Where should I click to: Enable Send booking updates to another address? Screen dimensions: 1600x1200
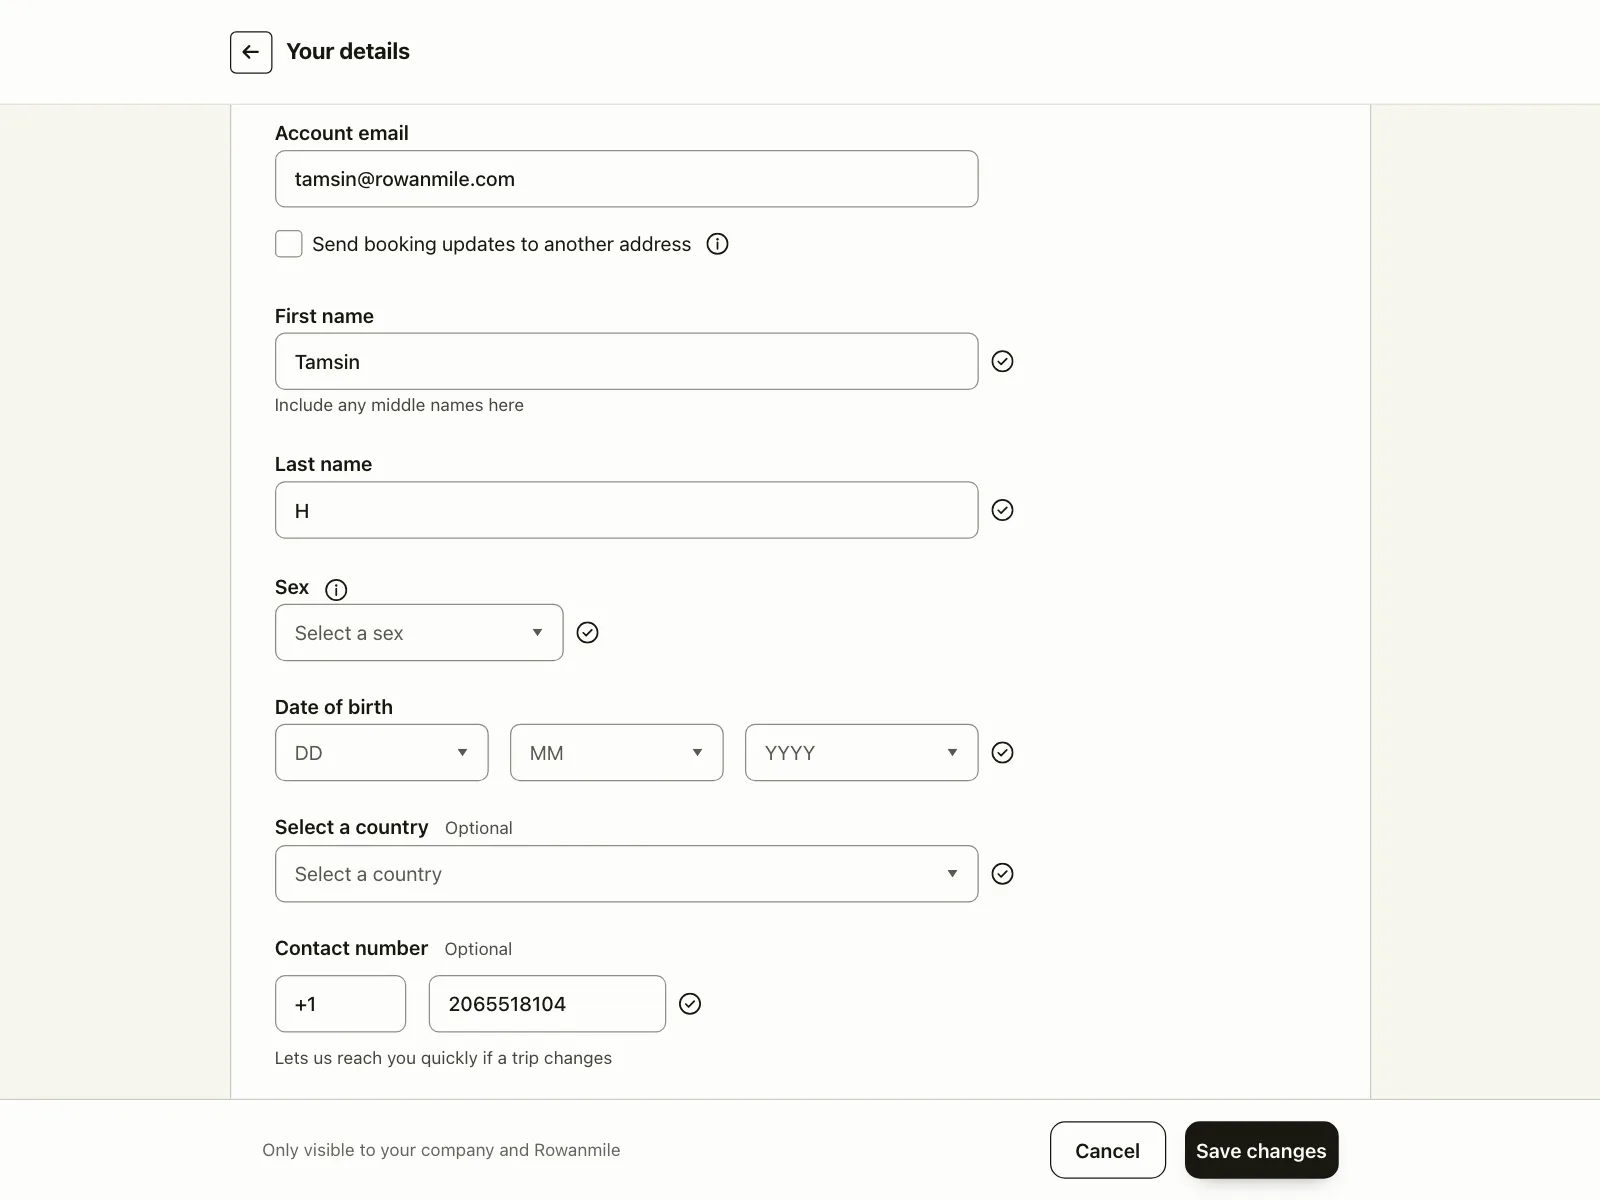289,244
